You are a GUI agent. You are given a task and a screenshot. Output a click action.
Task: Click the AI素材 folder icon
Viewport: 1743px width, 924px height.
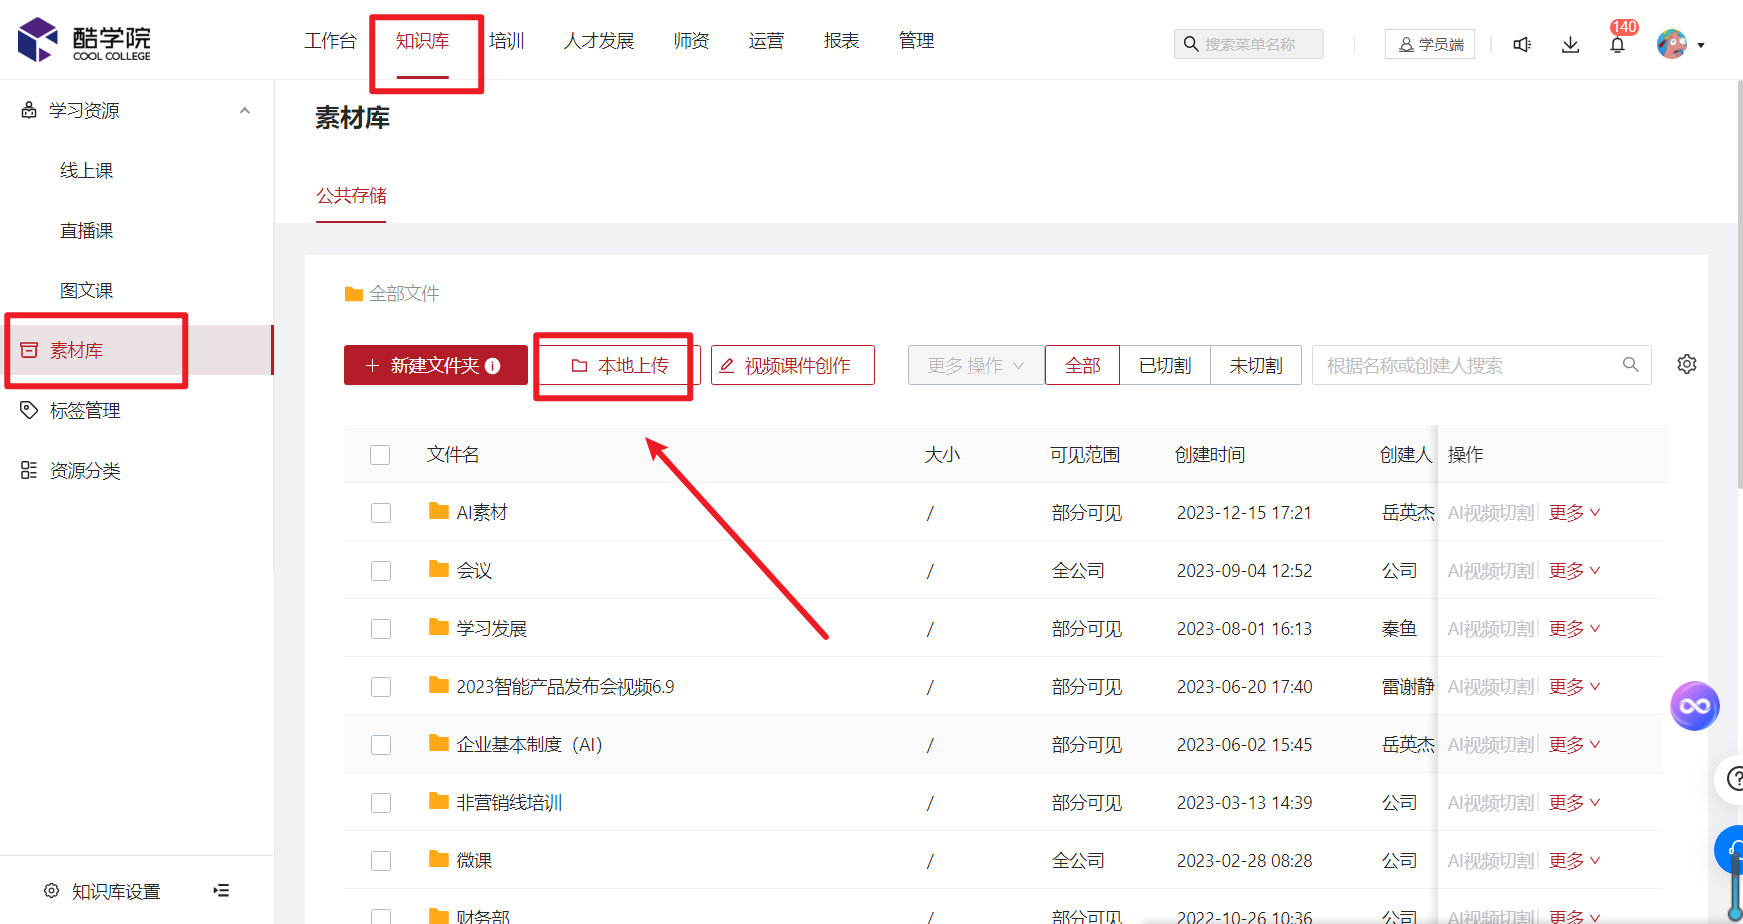coord(438,511)
